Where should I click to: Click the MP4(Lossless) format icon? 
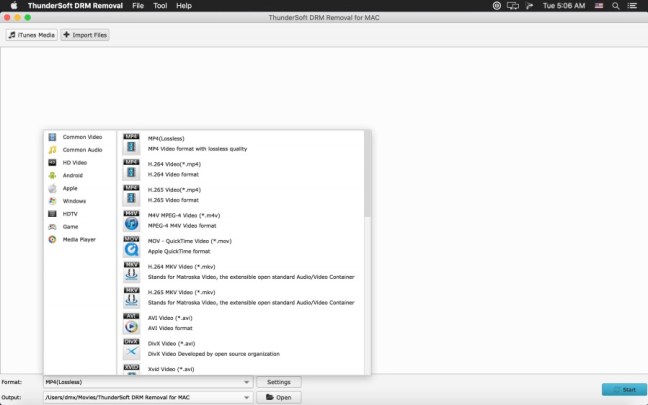pyautogui.click(x=131, y=143)
